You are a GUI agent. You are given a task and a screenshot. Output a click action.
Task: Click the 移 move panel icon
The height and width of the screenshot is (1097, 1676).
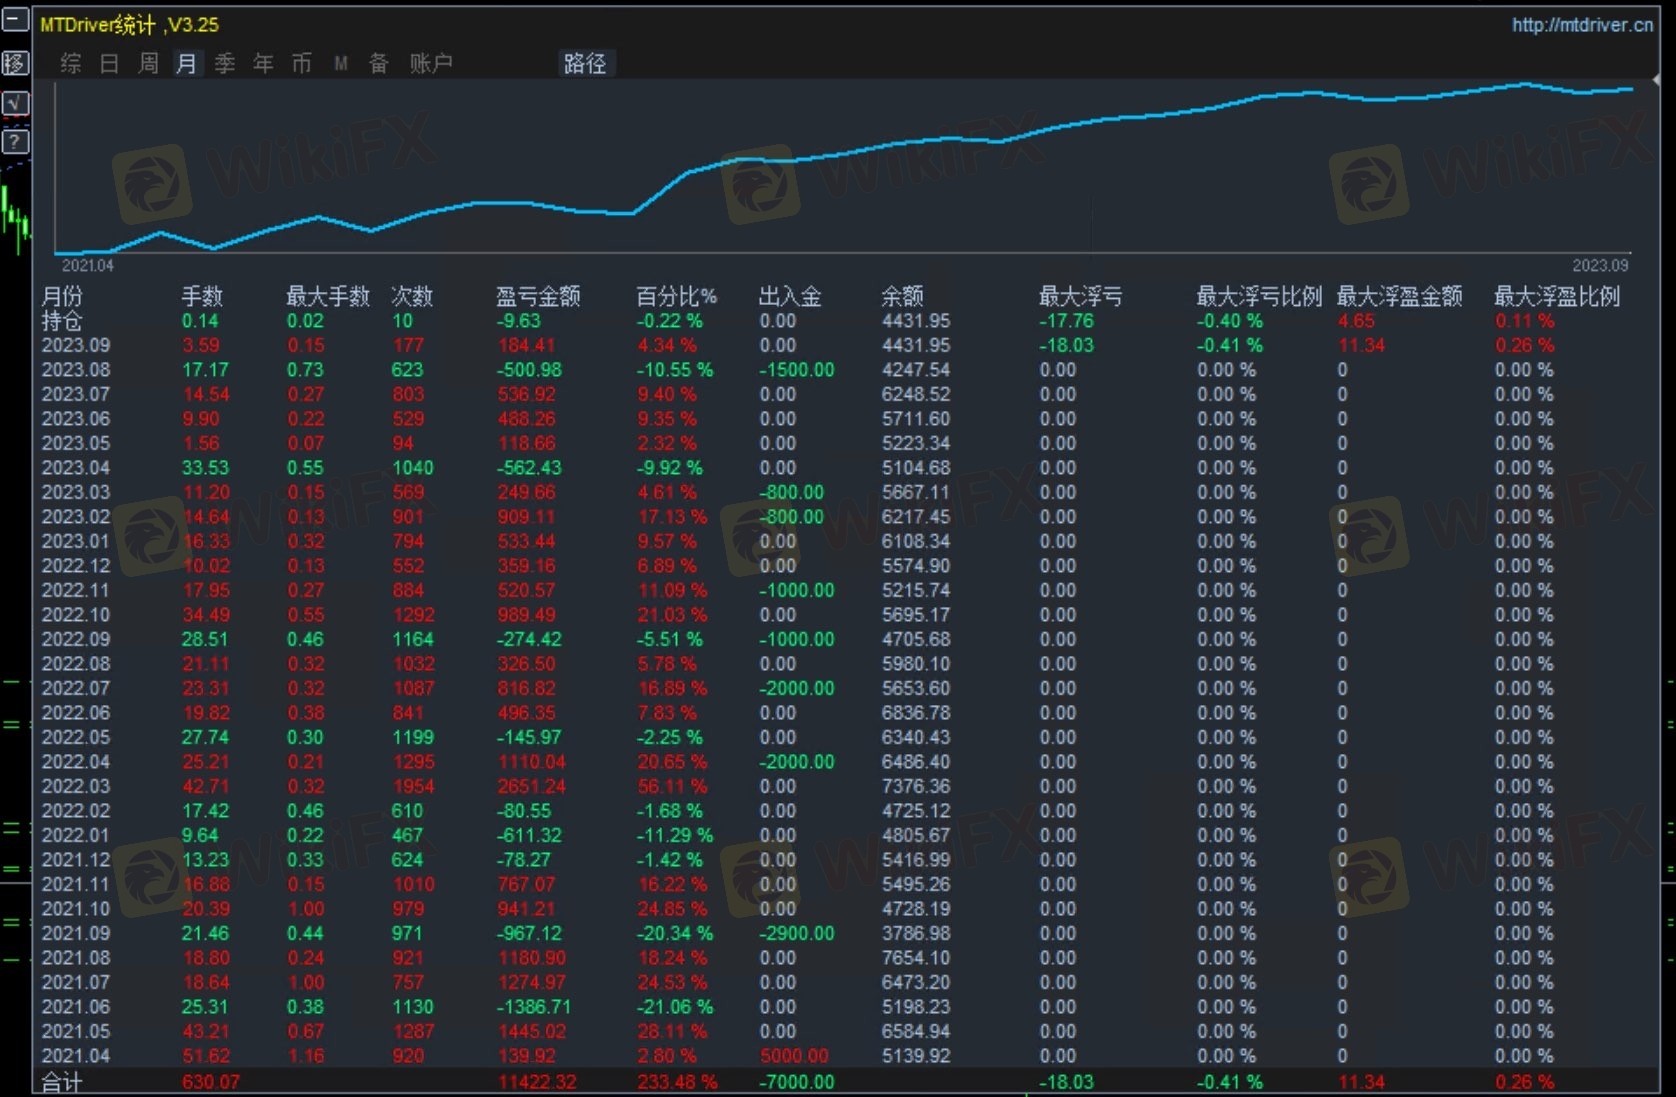pyautogui.click(x=15, y=63)
